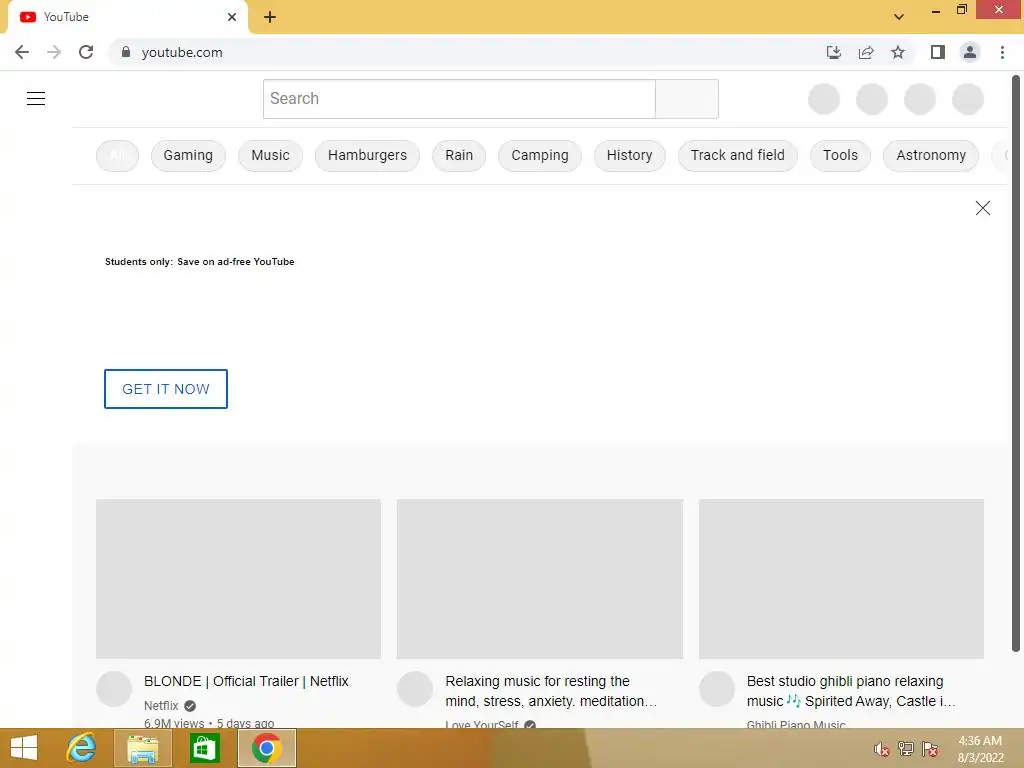Open the Action Center flag icon
Viewport: 1024px width, 768px height.
pyautogui.click(x=931, y=749)
